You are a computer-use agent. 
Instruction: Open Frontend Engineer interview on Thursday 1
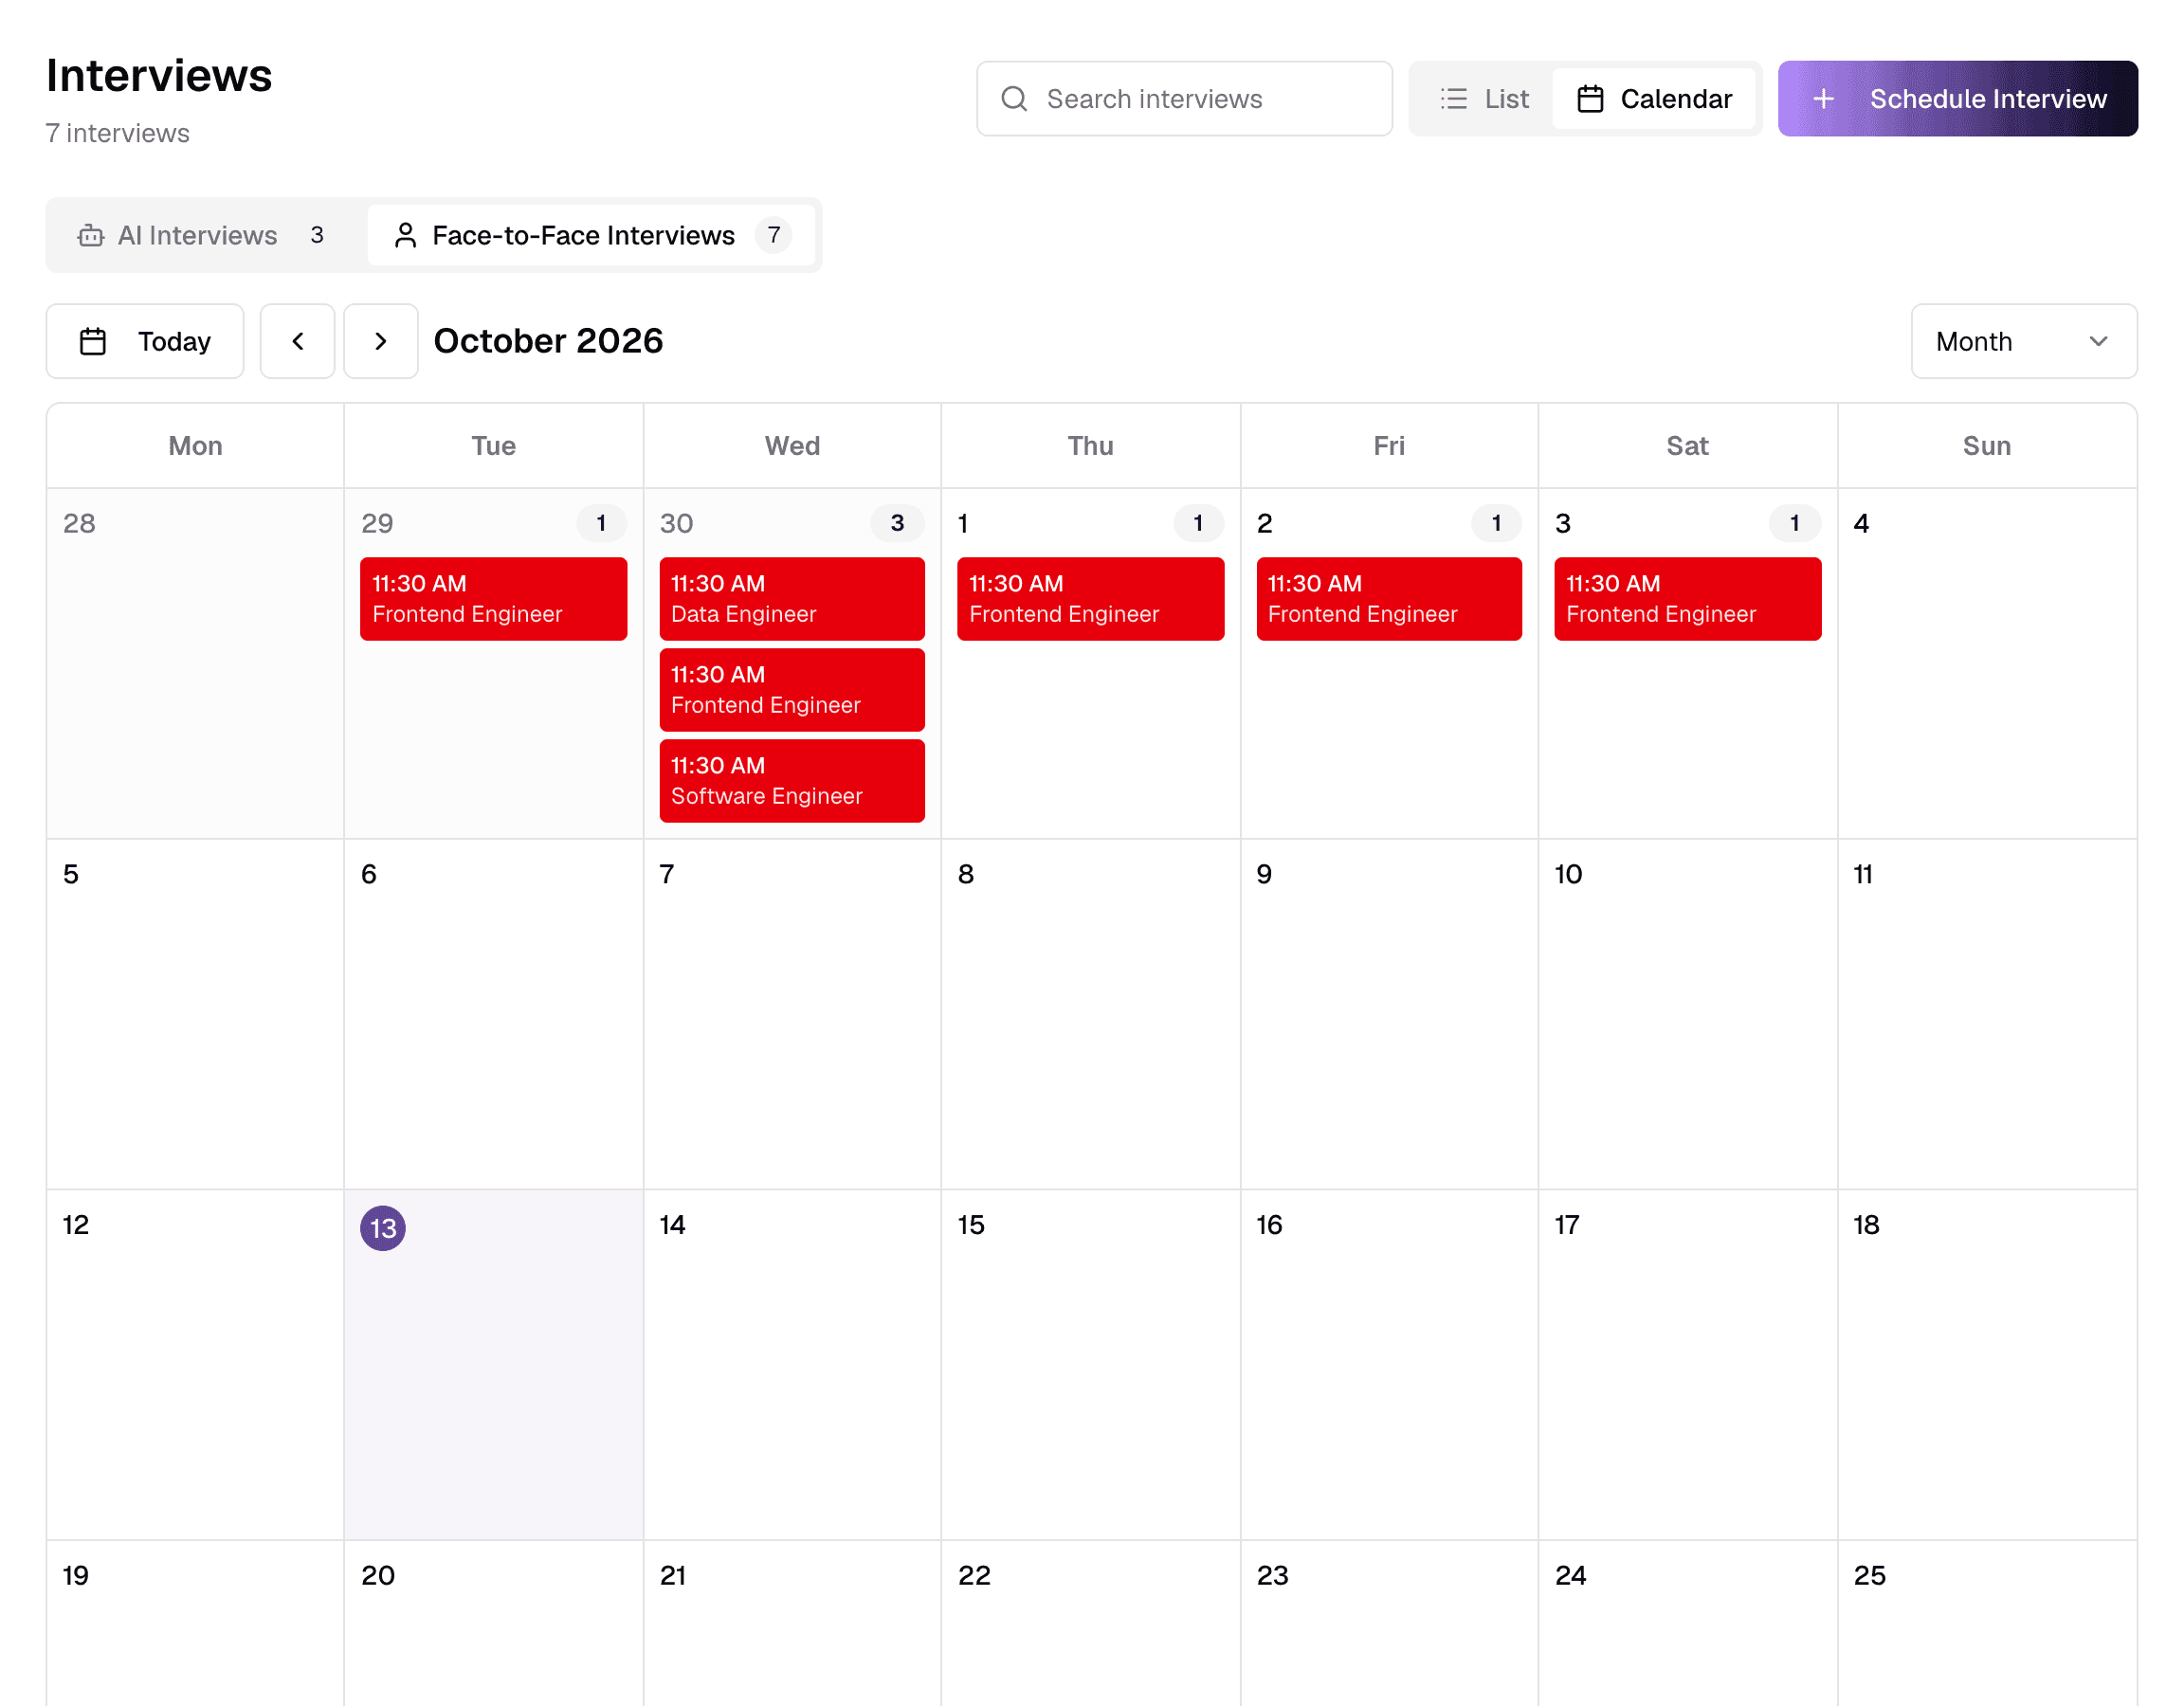(1090, 598)
